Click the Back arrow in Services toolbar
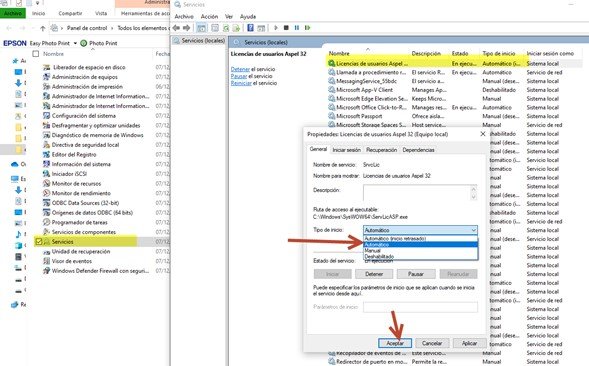The image size is (589, 366). (x=176, y=28)
